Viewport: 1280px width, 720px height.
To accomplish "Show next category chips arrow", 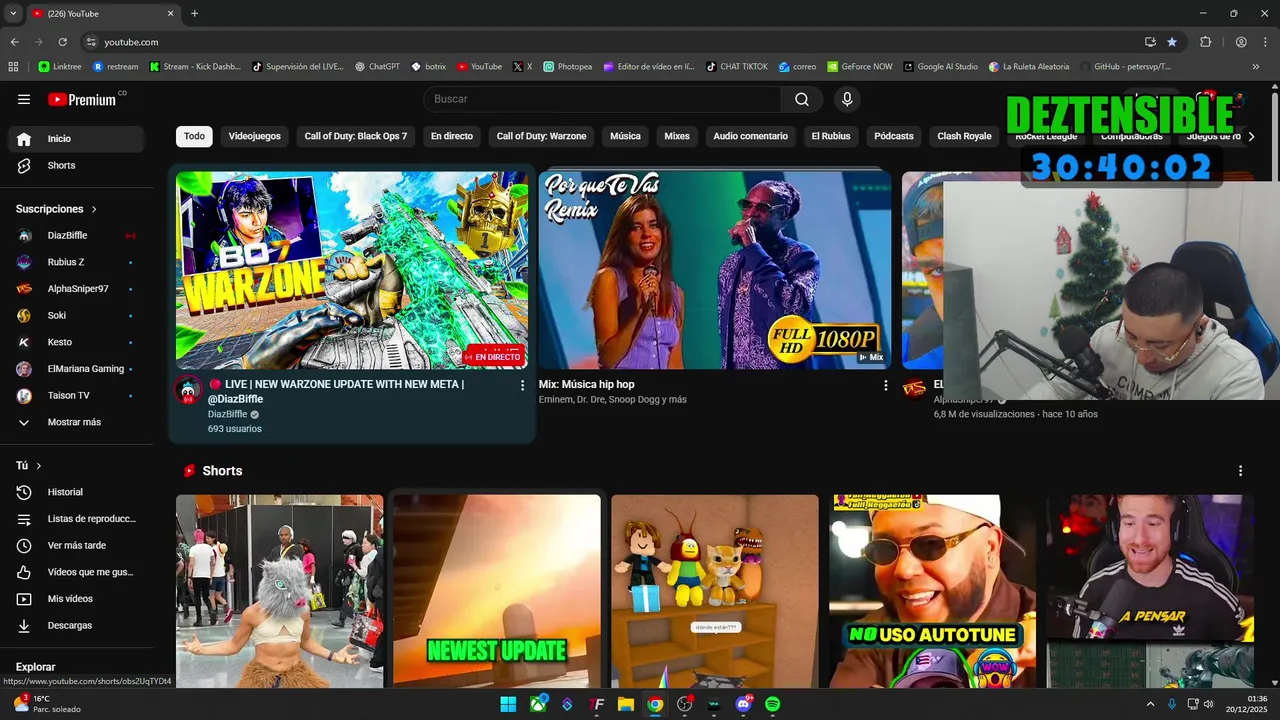I will pos(1250,137).
